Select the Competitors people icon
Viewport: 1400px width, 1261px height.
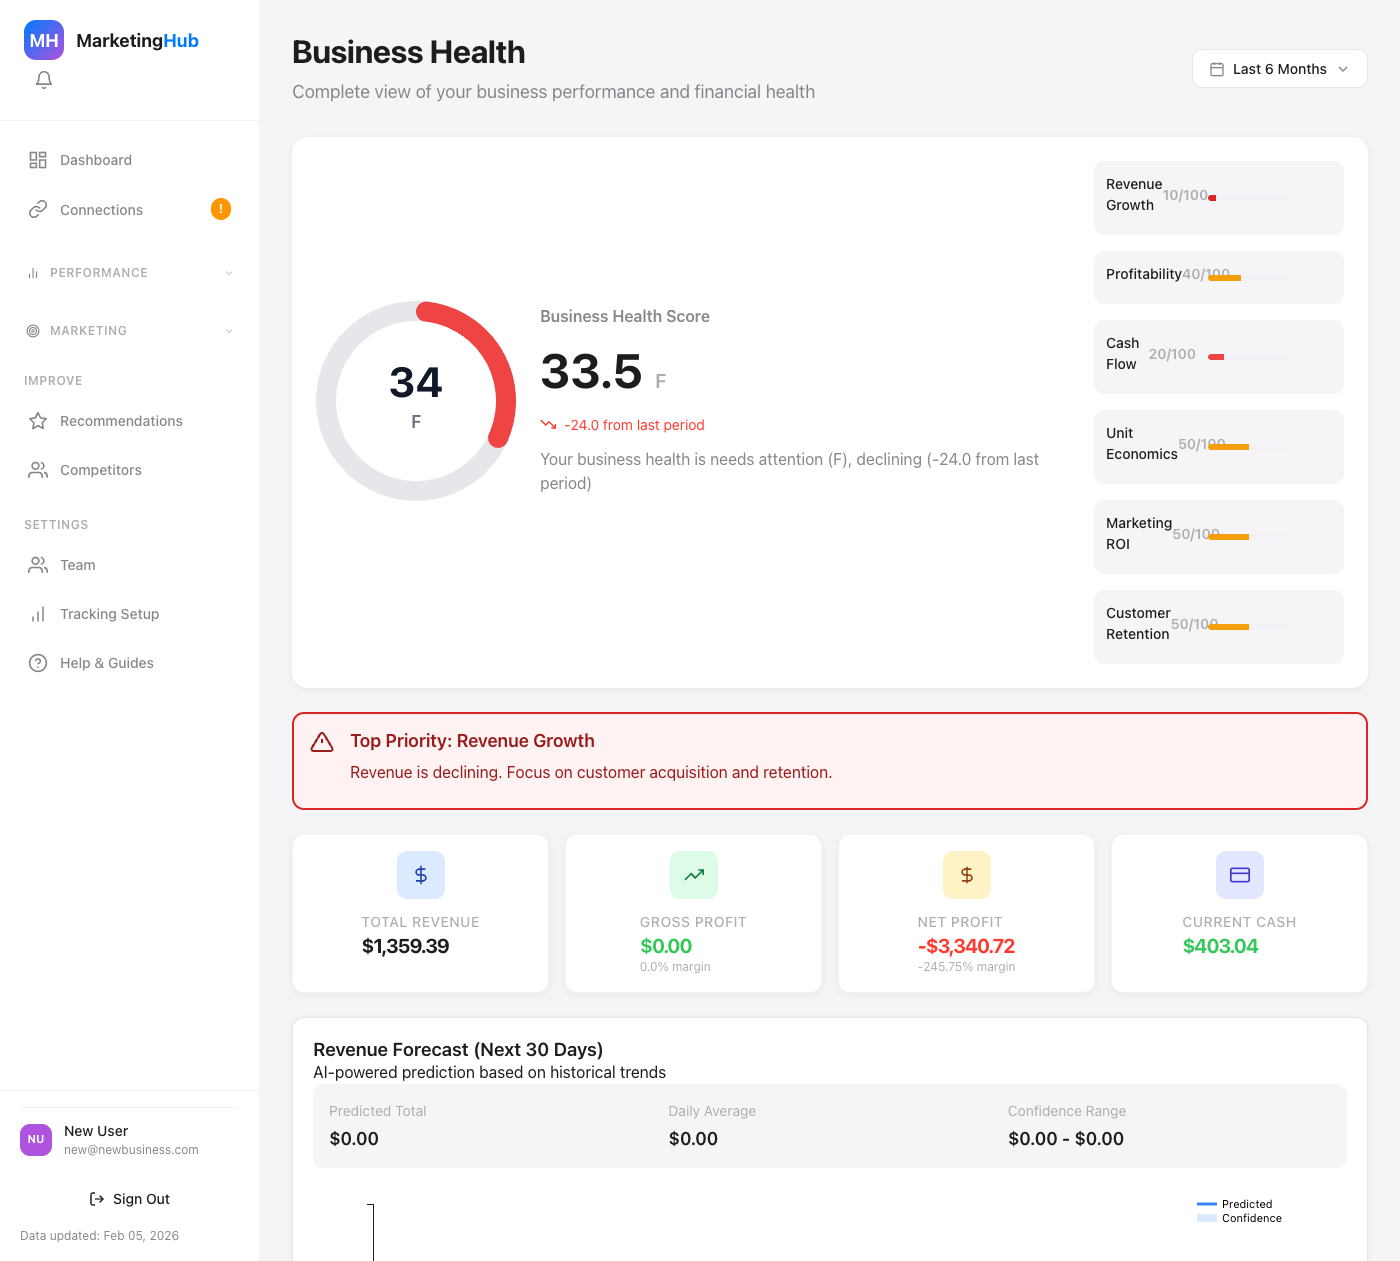tap(38, 470)
